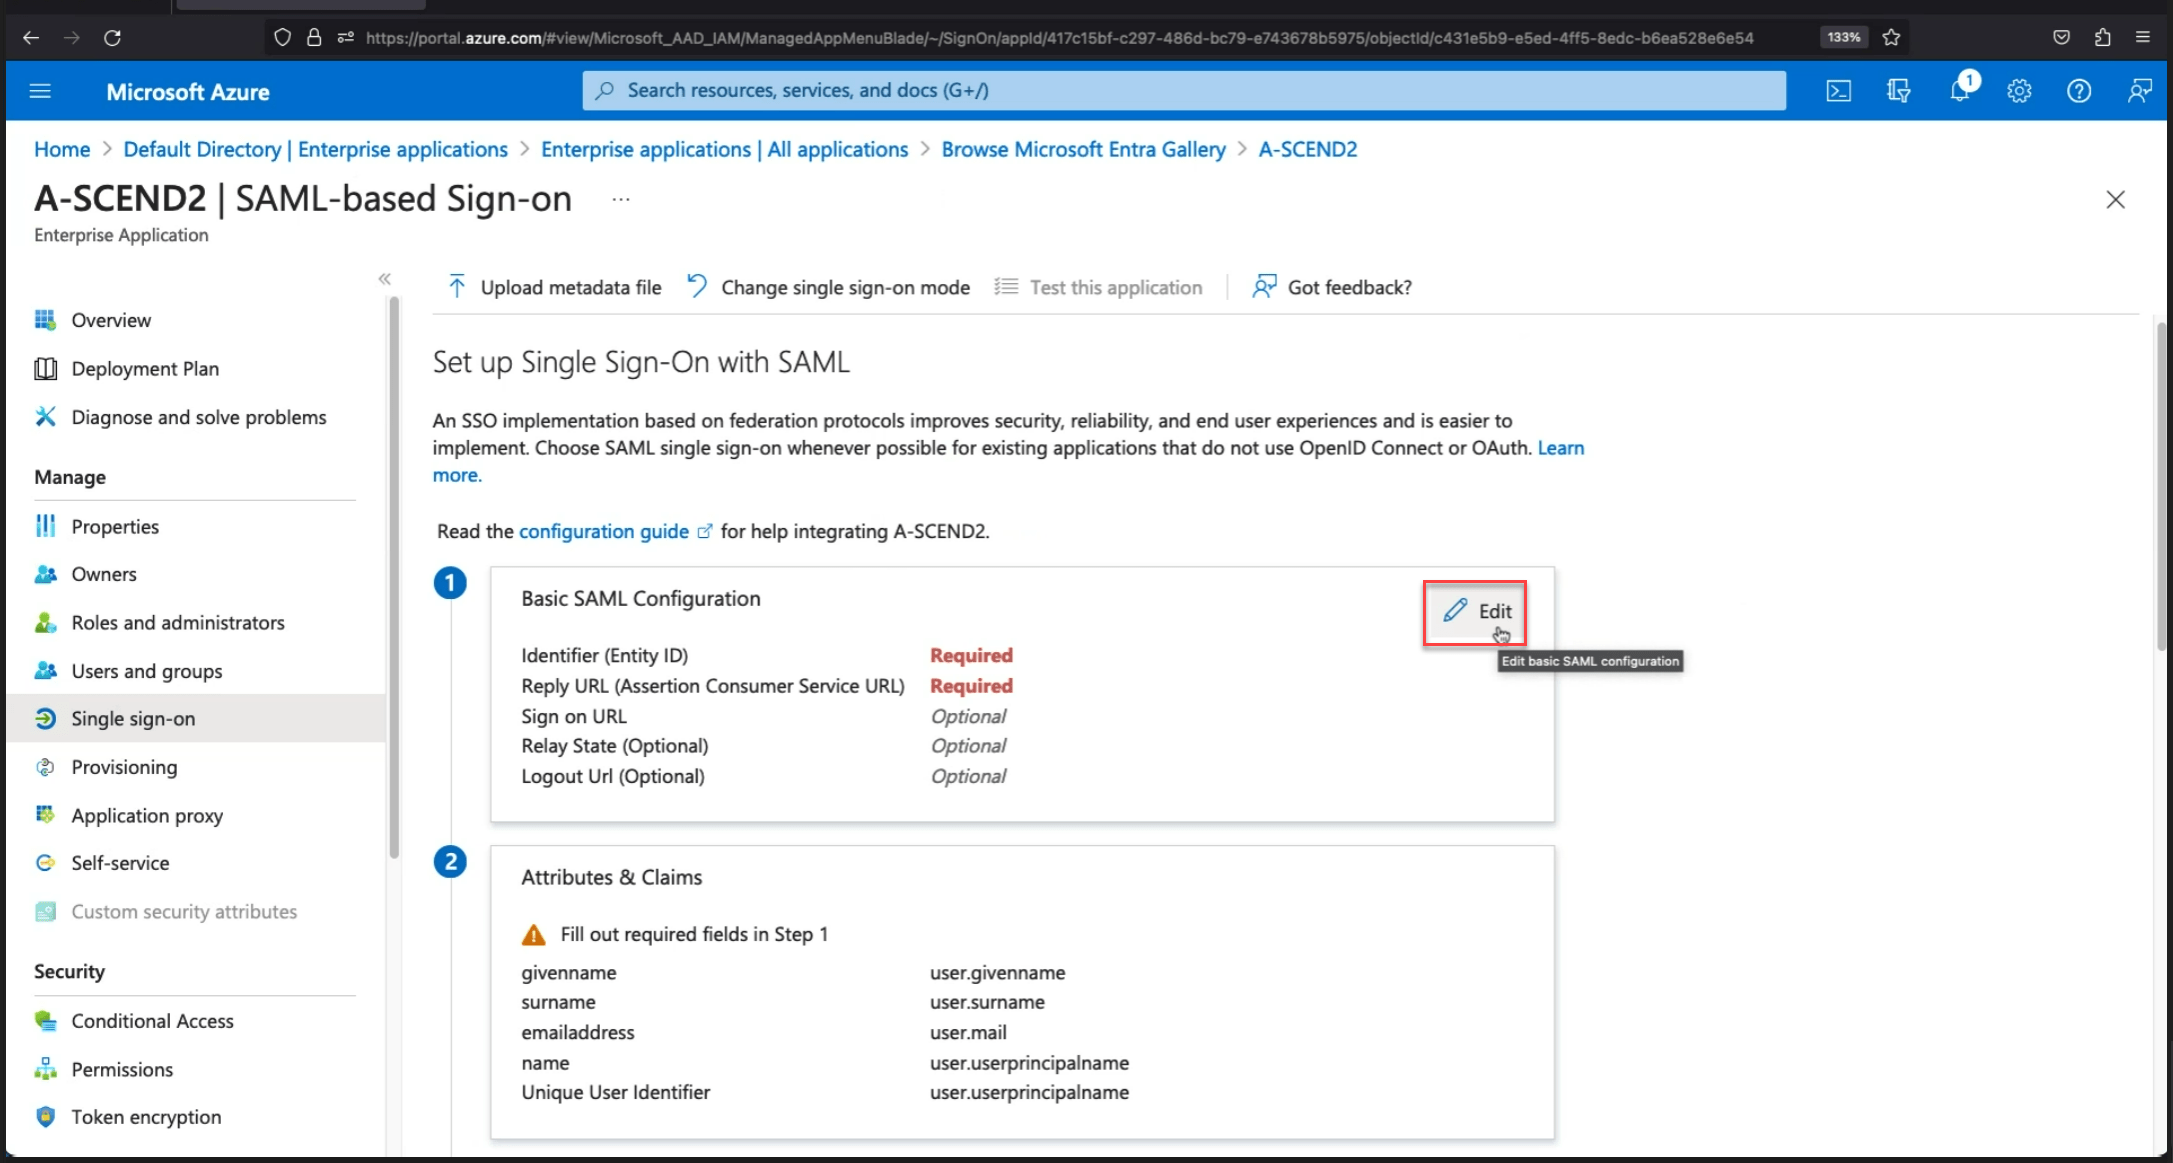
Task: Open portal settings gear icon
Action: [x=2019, y=91]
